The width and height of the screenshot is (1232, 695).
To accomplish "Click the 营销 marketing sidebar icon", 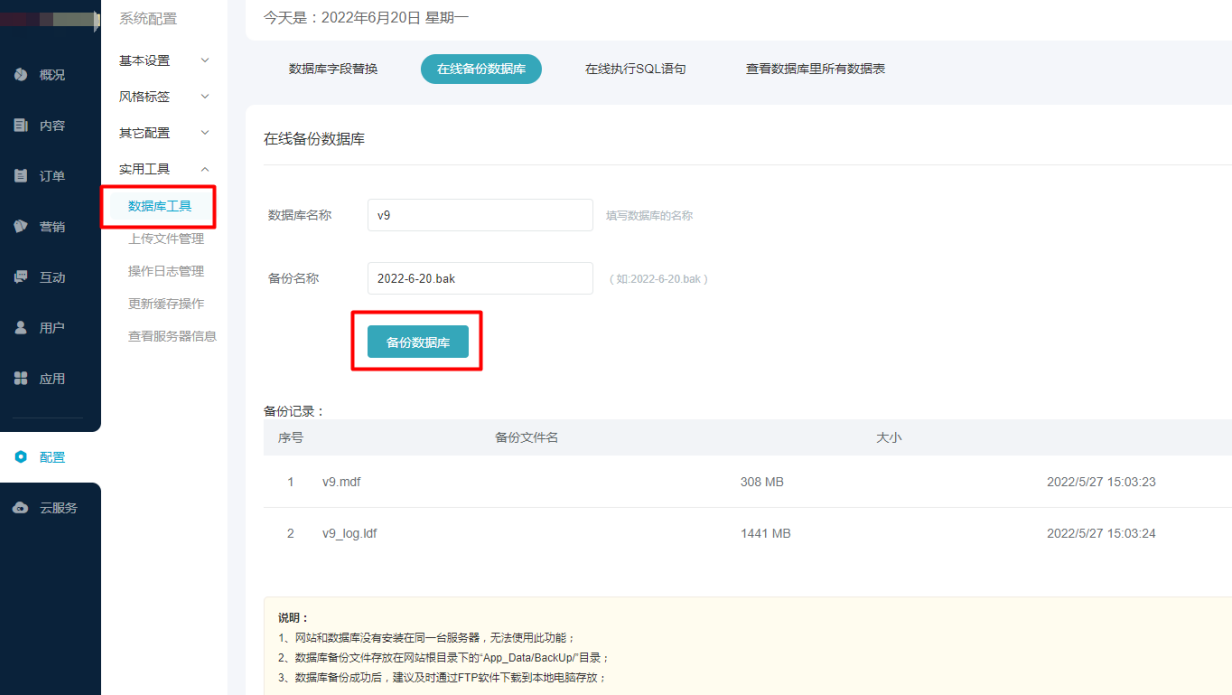I will tap(20, 227).
